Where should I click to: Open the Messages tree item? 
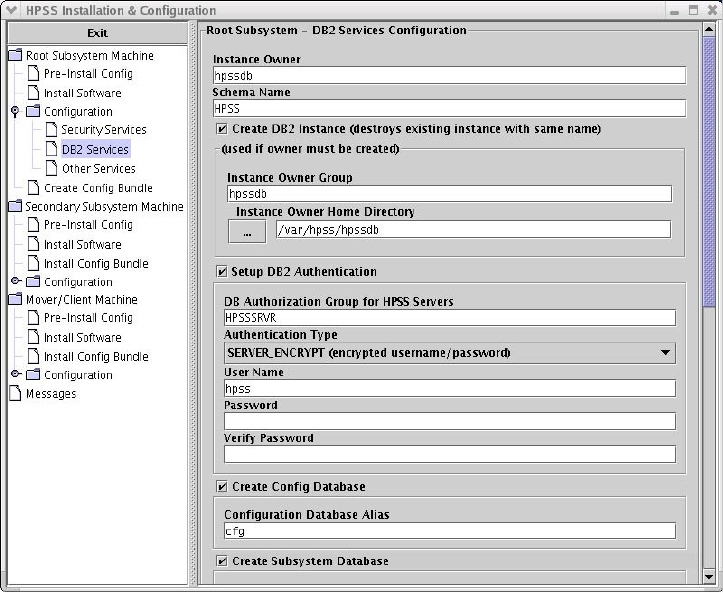click(51, 394)
